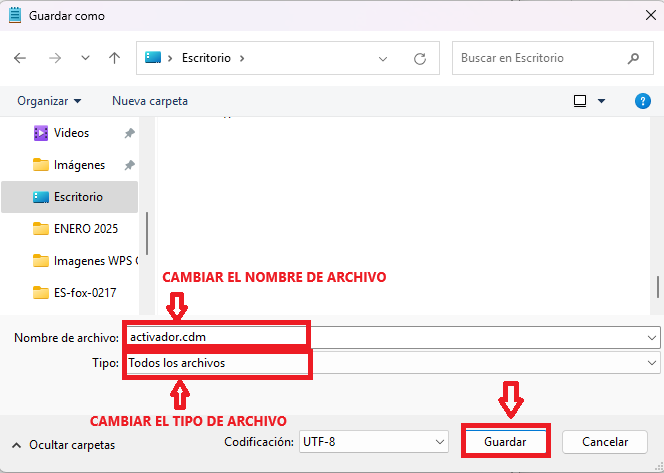This screenshot has height=473, width=664.
Task: Open view options dropdown arrow
Action: (x=601, y=101)
